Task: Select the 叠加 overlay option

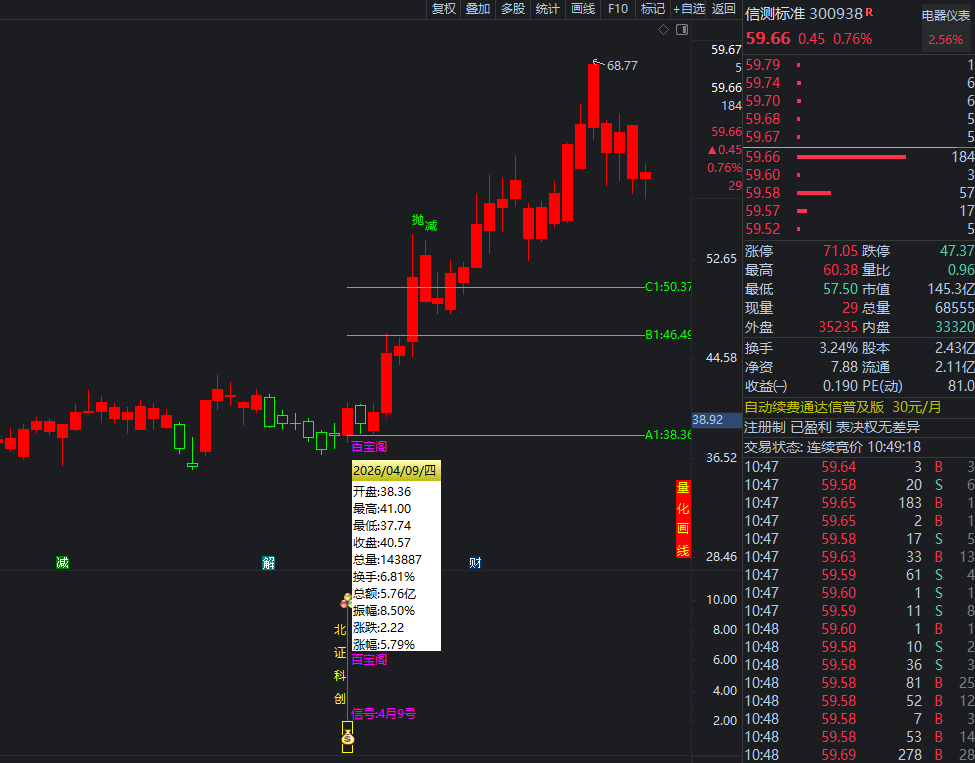Action: point(478,9)
